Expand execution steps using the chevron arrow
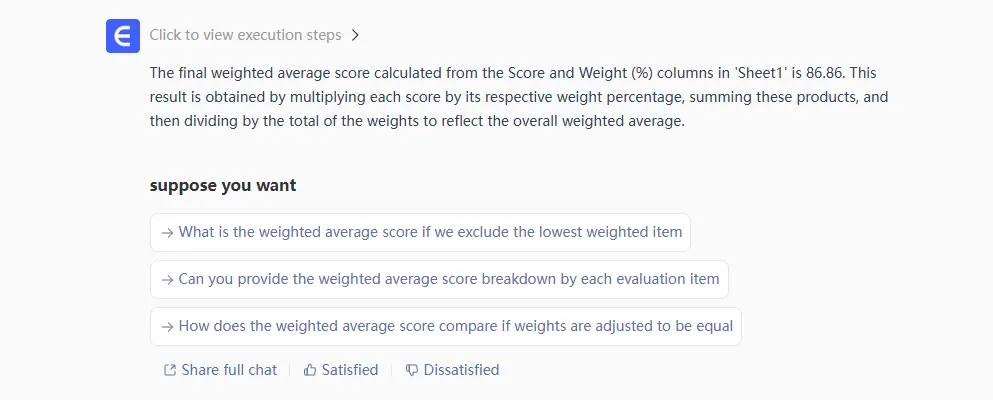993x400 pixels. point(355,35)
